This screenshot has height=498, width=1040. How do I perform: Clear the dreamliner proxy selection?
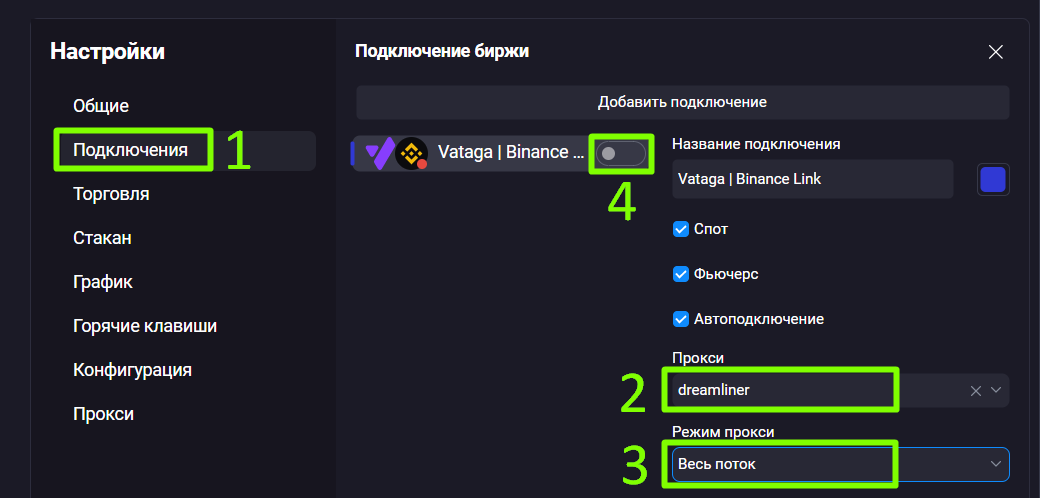(x=975, y=391)
